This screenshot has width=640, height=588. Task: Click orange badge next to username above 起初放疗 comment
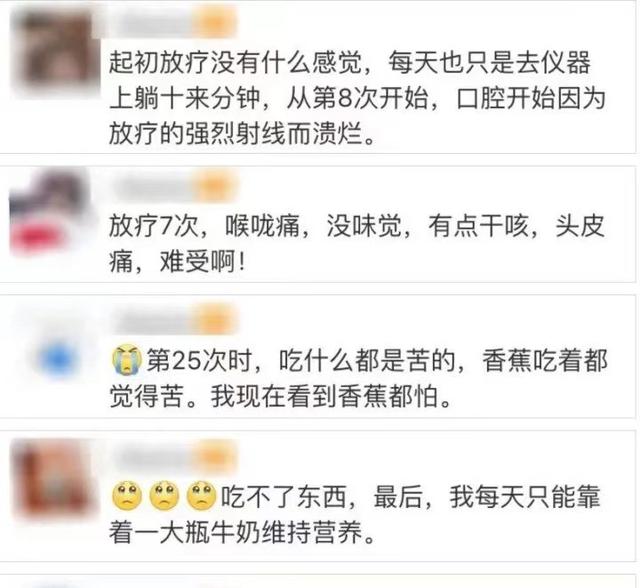coord(215,20)
